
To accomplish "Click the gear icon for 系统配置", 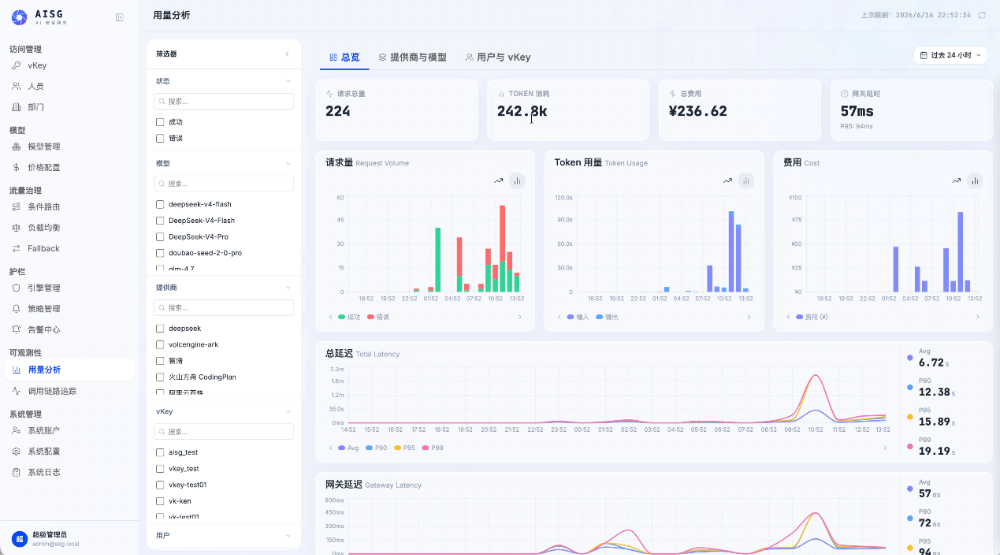I will click(x=16, y=451).
